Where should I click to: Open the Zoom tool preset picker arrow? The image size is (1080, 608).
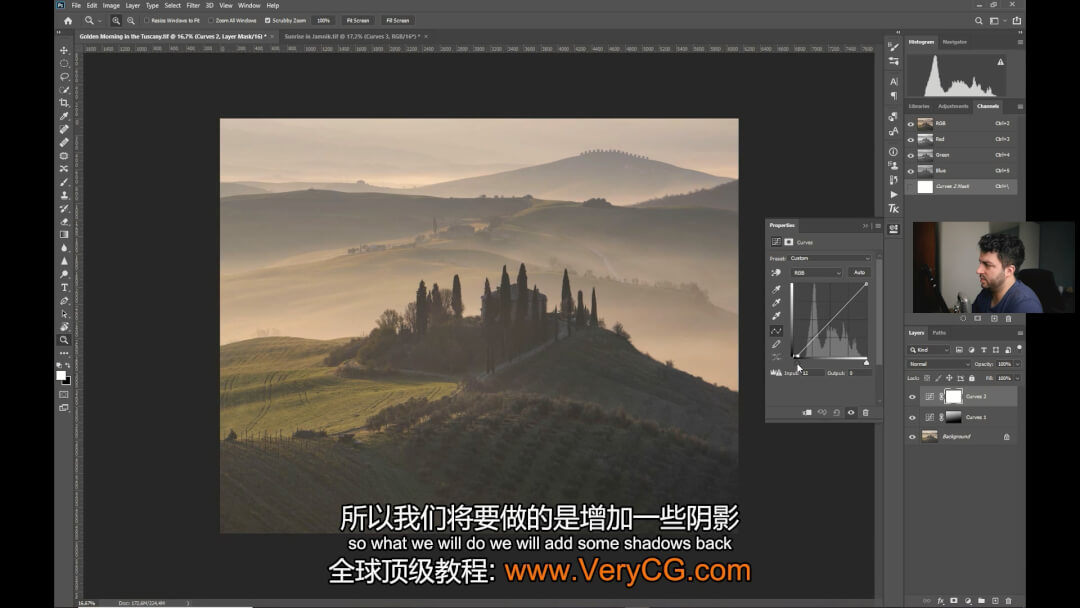pyautogui.click(x=99, y=21)
